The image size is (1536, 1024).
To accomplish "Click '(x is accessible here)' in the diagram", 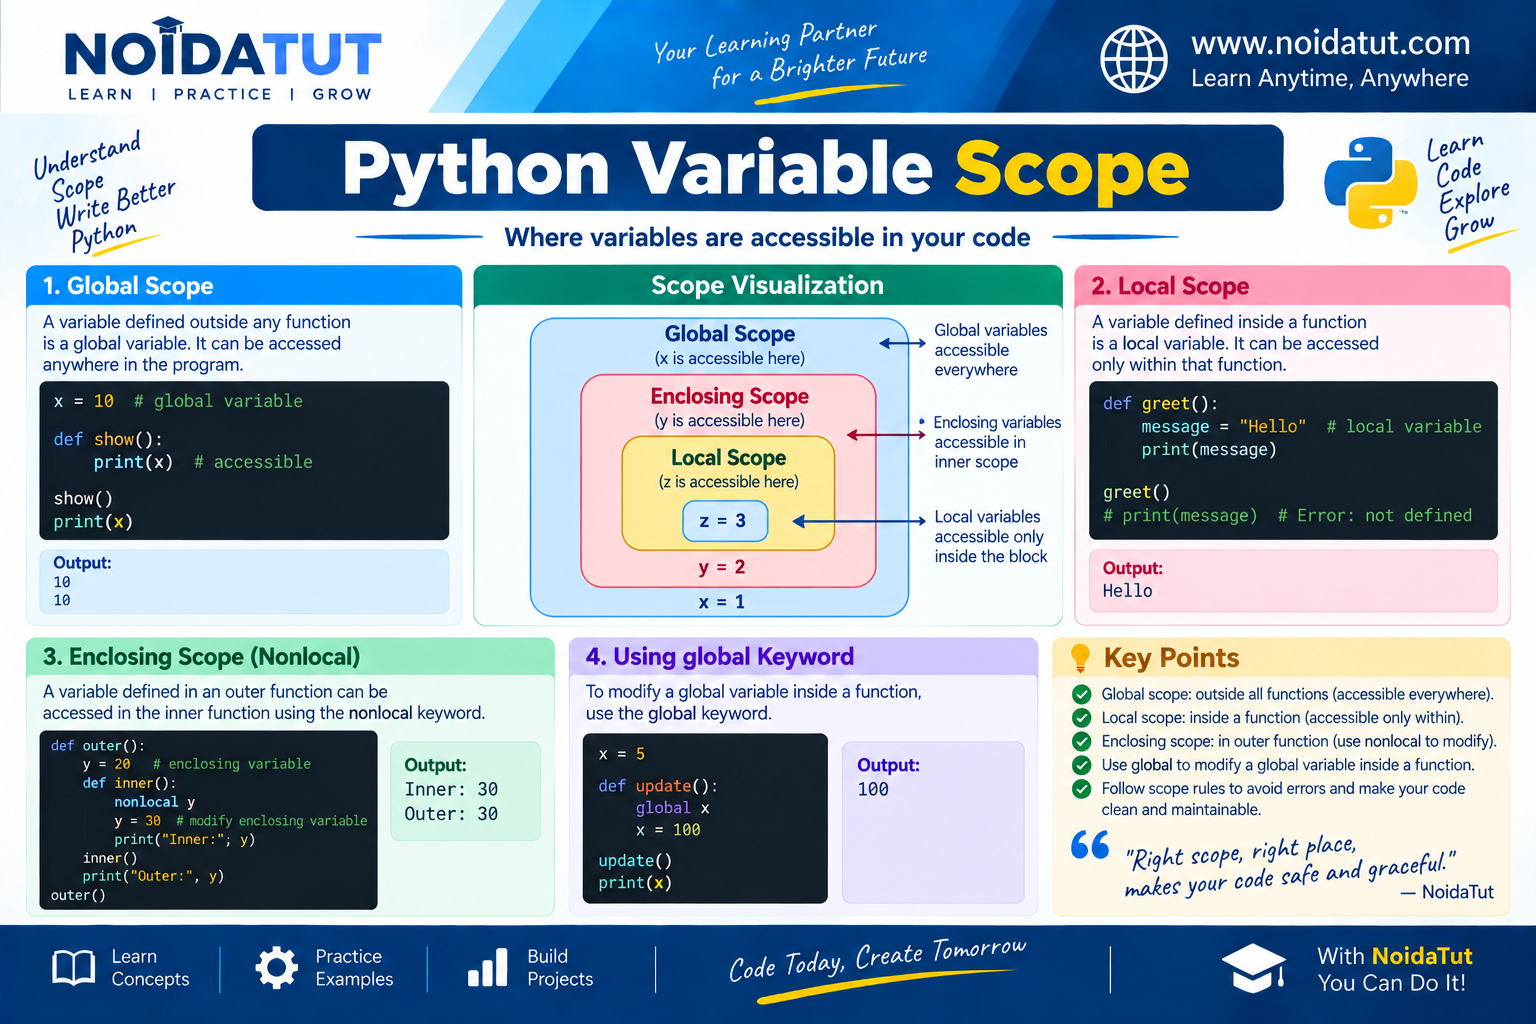I will point(730,358).
